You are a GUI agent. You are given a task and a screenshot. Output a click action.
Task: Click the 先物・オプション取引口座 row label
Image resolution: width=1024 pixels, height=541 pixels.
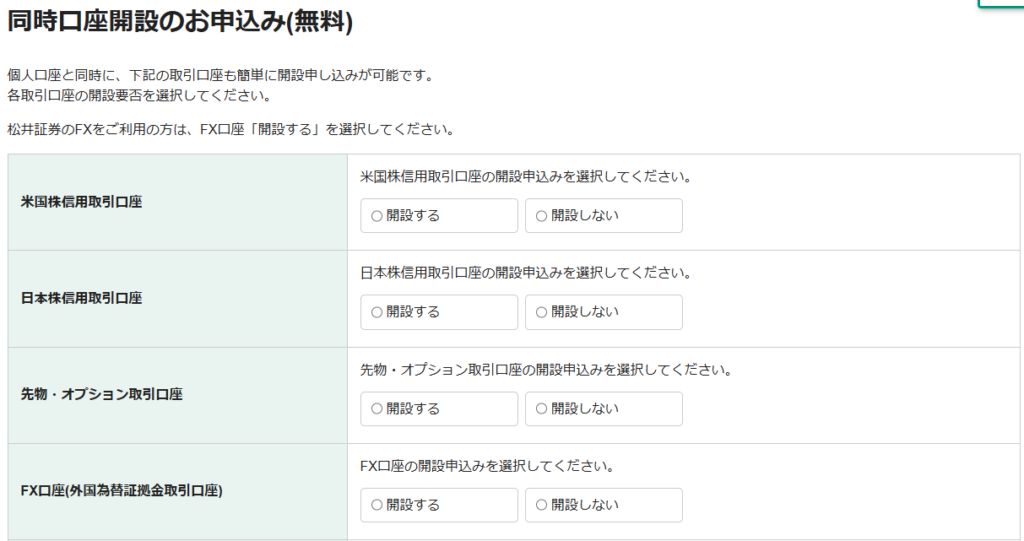pyautogui.click(x=101, y=395)
